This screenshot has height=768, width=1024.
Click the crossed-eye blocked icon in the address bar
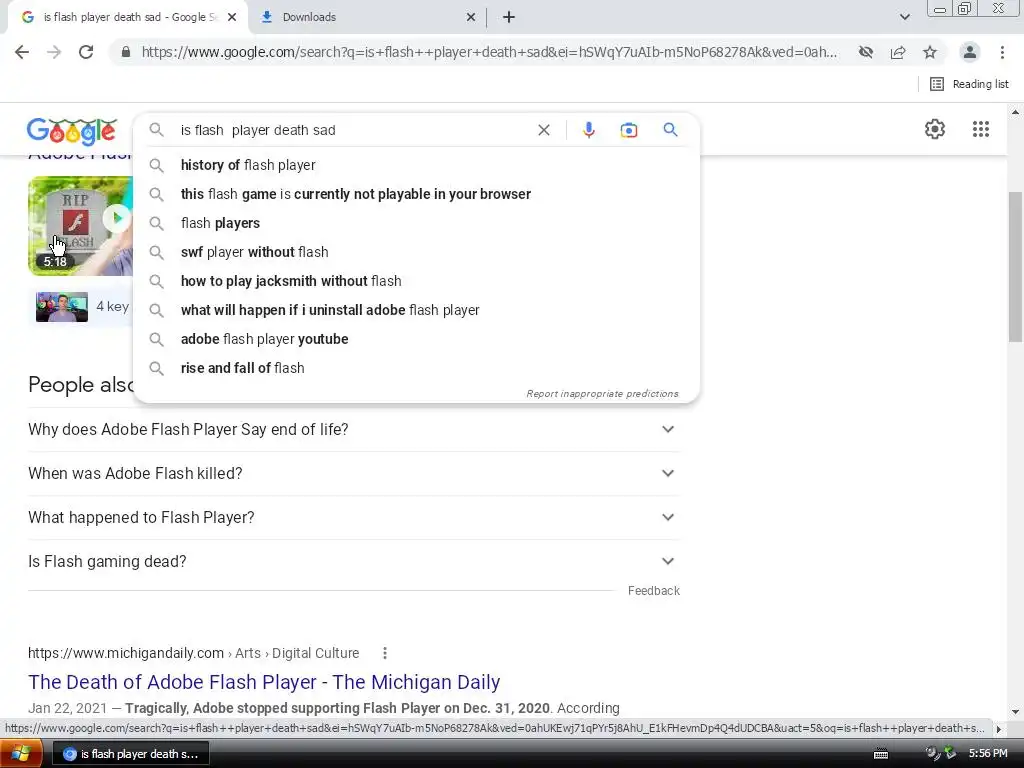click(x=866, y=52)
